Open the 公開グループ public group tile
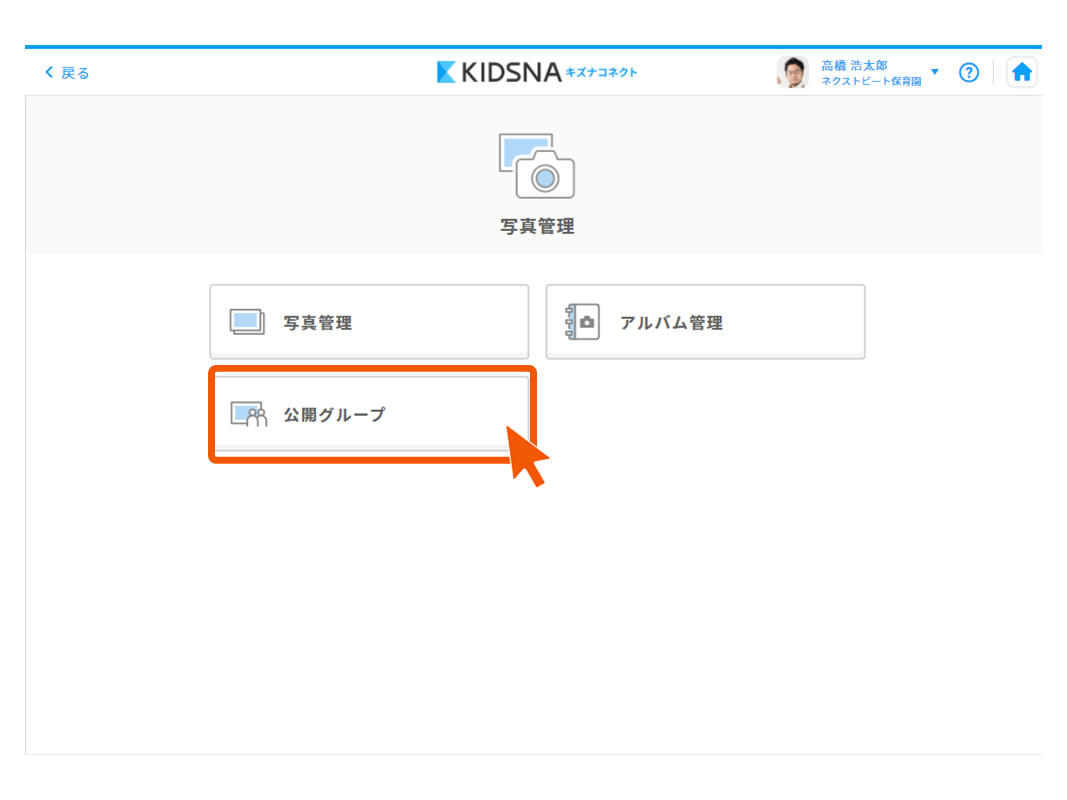This screenshot has height=800, width=1067. pos(369,414)
